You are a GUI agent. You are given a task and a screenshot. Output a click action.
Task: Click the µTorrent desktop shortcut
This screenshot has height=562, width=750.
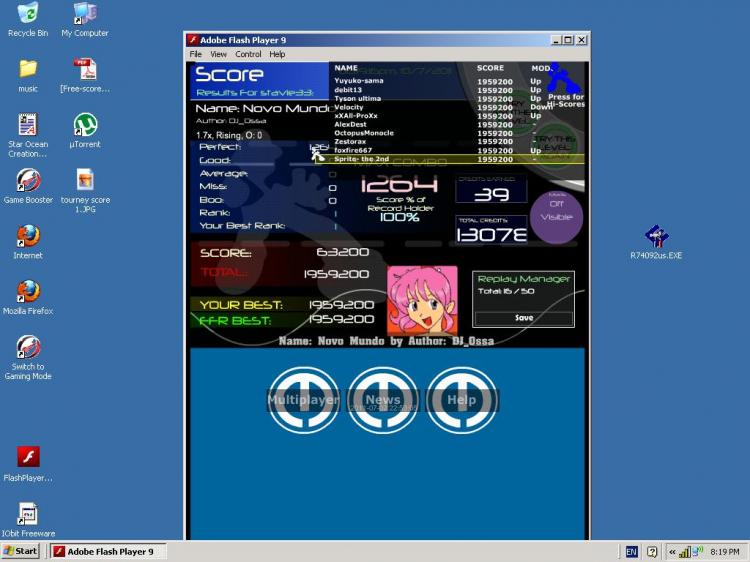tap(85, 130)
